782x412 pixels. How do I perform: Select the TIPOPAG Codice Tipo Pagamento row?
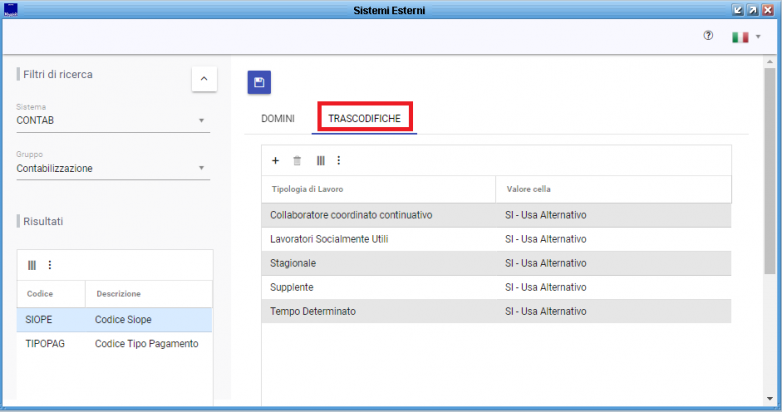(x=114, y=344)
